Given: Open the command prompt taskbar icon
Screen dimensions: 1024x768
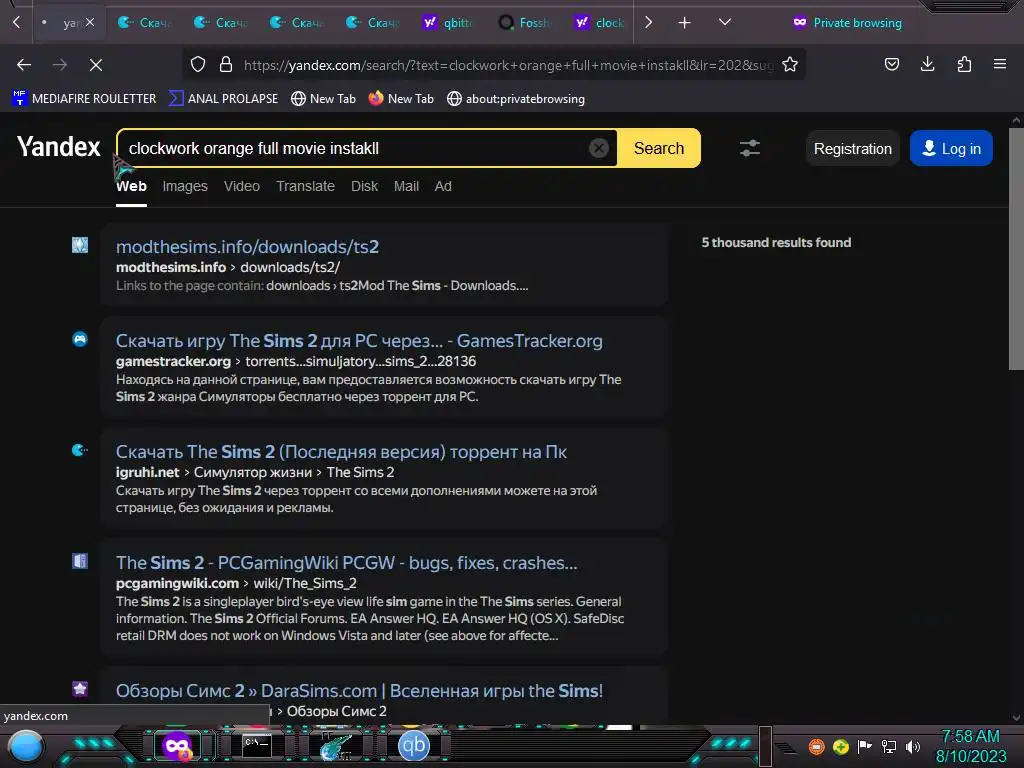Looking at the screenshot, I should point(257,746).
